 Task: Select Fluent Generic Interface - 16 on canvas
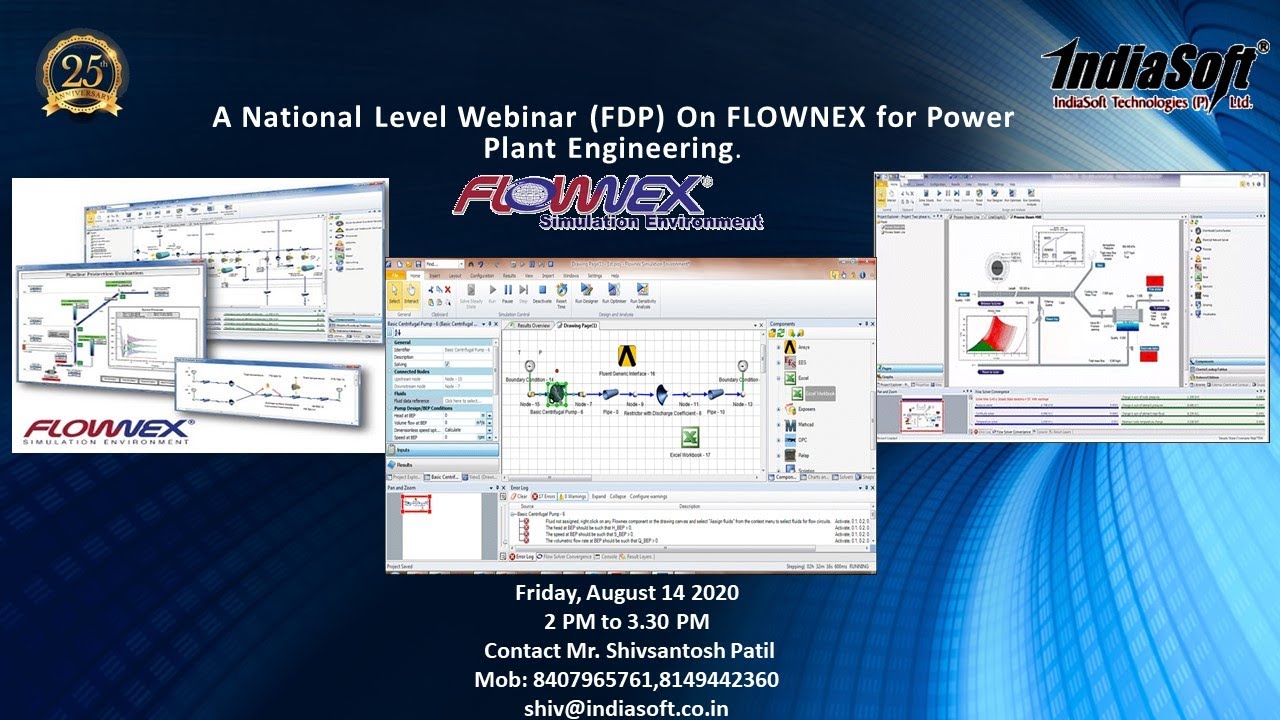pos(627,355)
